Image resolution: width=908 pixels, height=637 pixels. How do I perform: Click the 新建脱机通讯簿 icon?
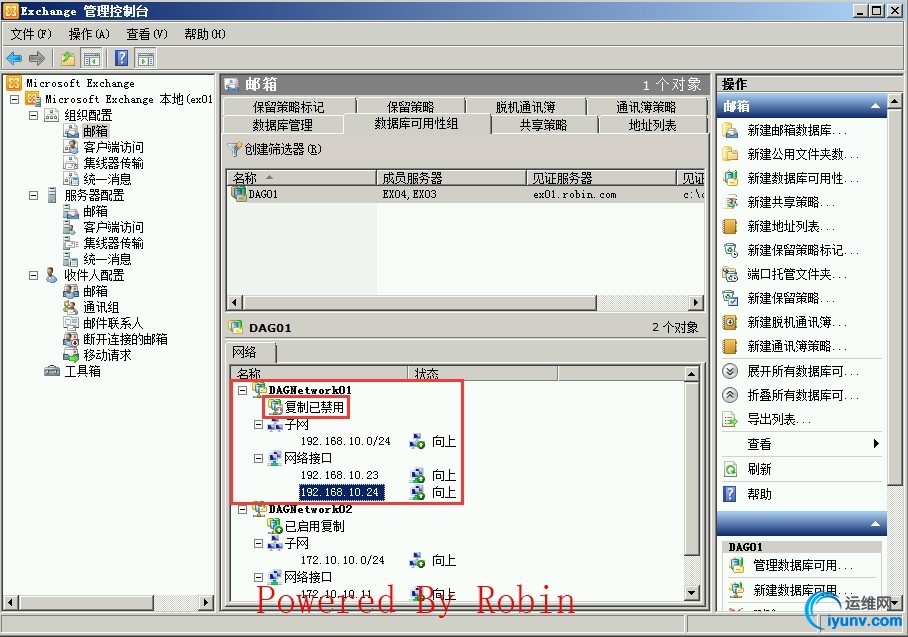tap(730, 322)
